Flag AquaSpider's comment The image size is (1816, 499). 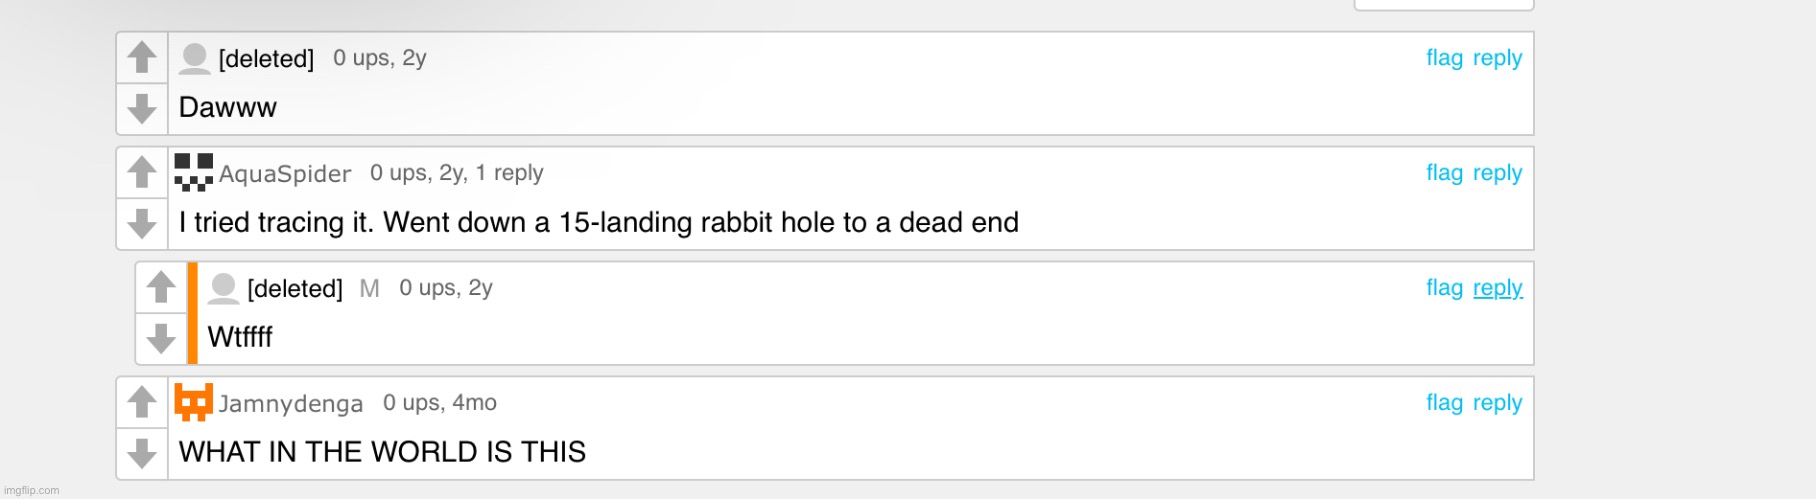(x=1444, y=173)
